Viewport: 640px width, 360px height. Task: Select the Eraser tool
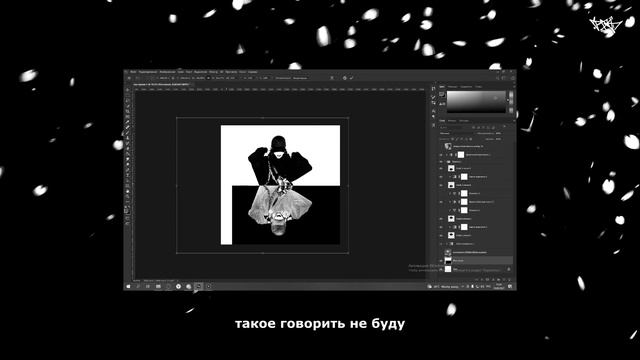(x=127, y=148)
